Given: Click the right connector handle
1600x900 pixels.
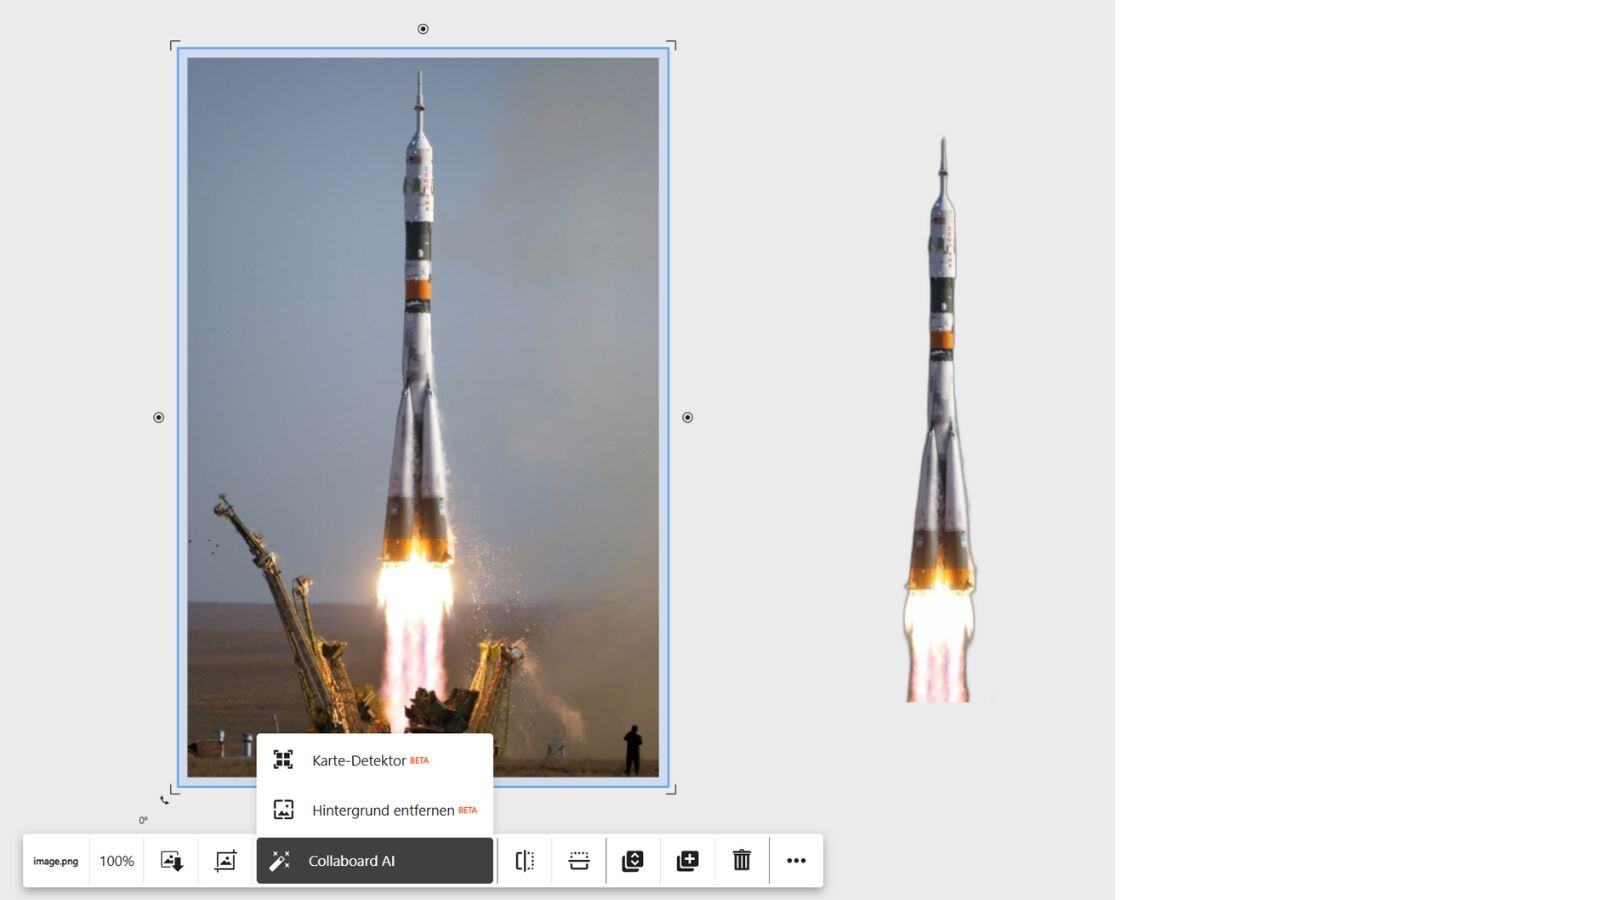Looking at the screenshot, I should (687, 417).
